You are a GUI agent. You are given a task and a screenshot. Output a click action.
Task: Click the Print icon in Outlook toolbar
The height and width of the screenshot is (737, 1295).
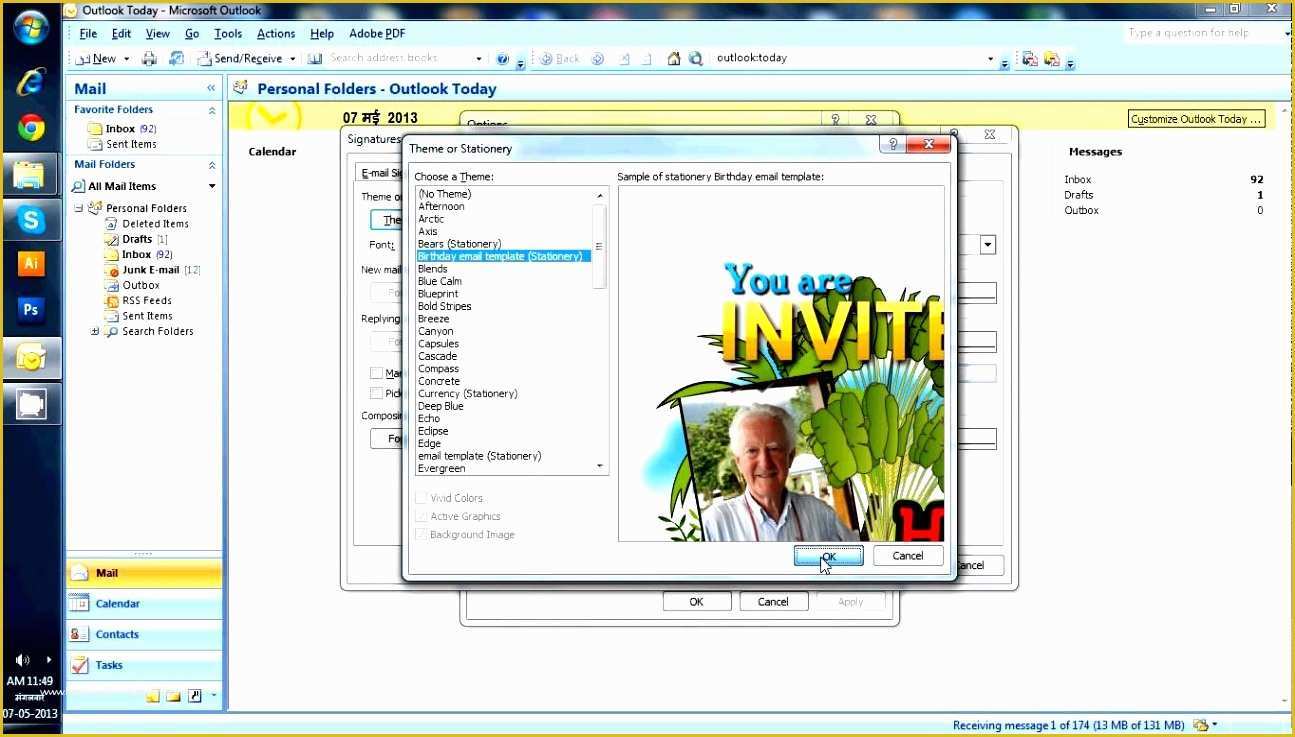coord(149,58)
